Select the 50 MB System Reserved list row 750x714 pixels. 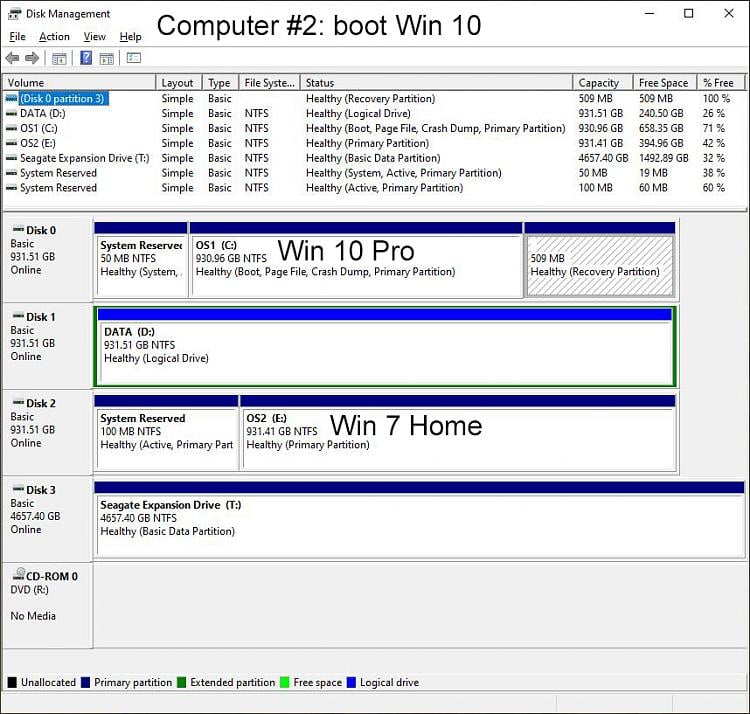[x=375, y=173]
